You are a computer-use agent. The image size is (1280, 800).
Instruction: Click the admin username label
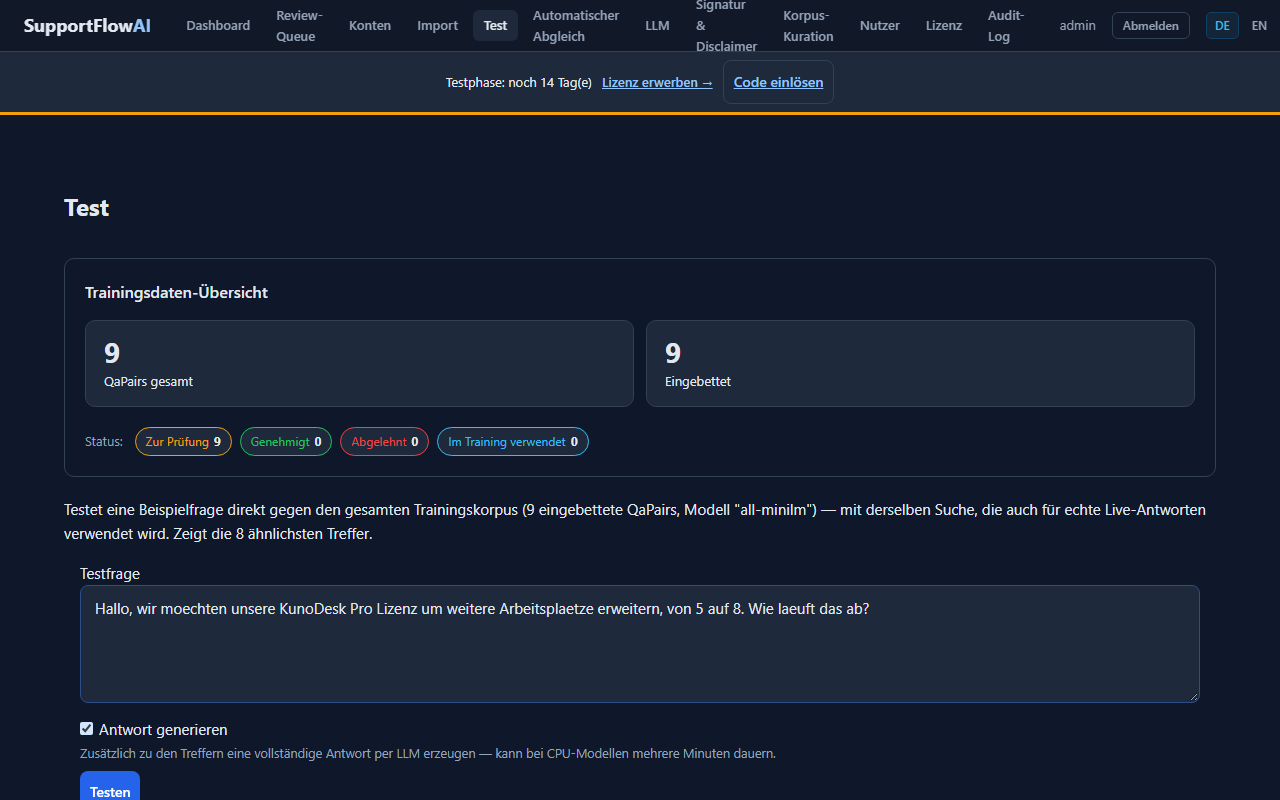point(1078,26)
